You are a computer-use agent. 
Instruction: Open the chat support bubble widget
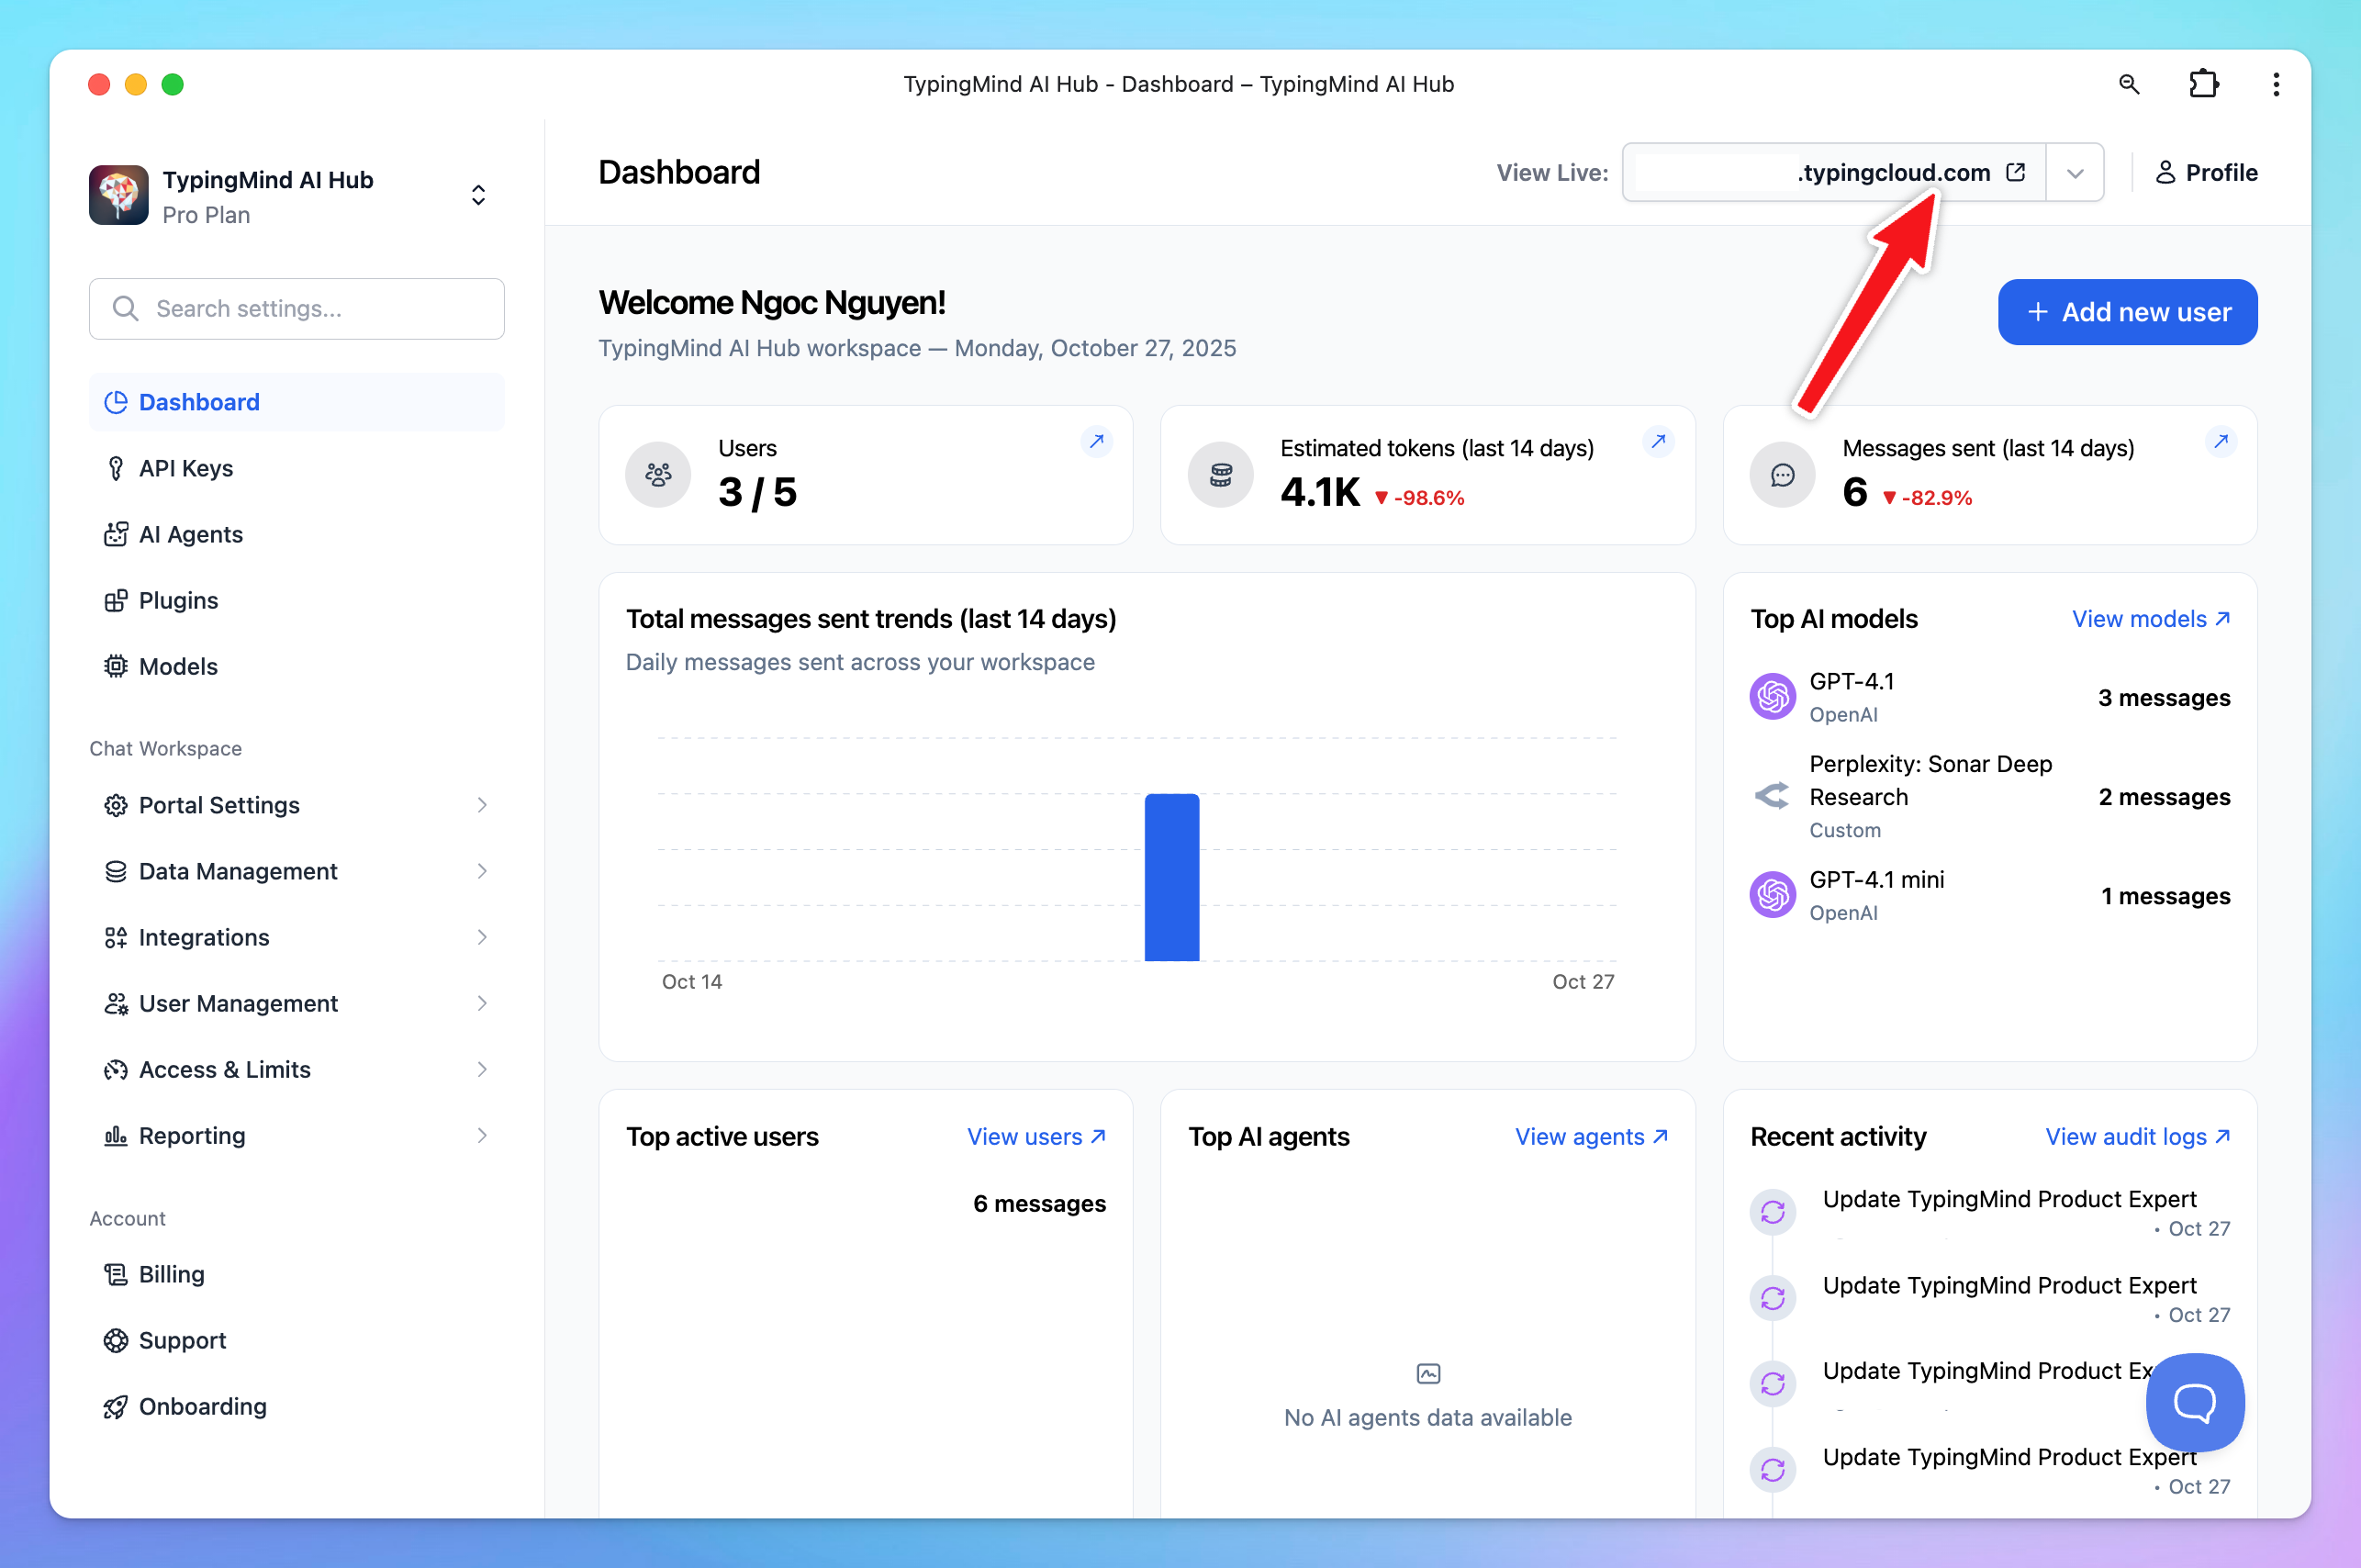pos(2194,1402)
